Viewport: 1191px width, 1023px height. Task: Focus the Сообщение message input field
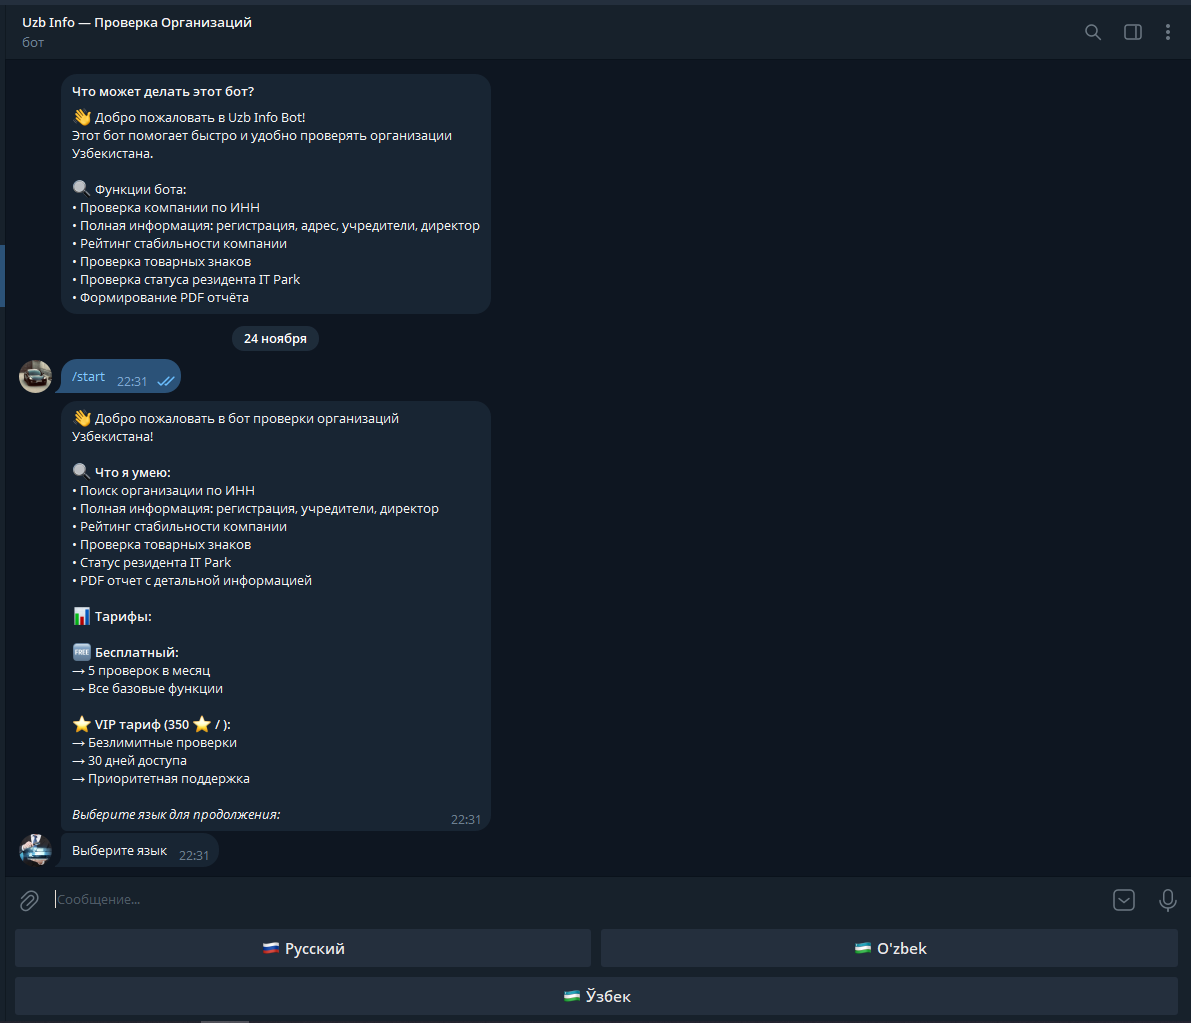tap(577, 899)
